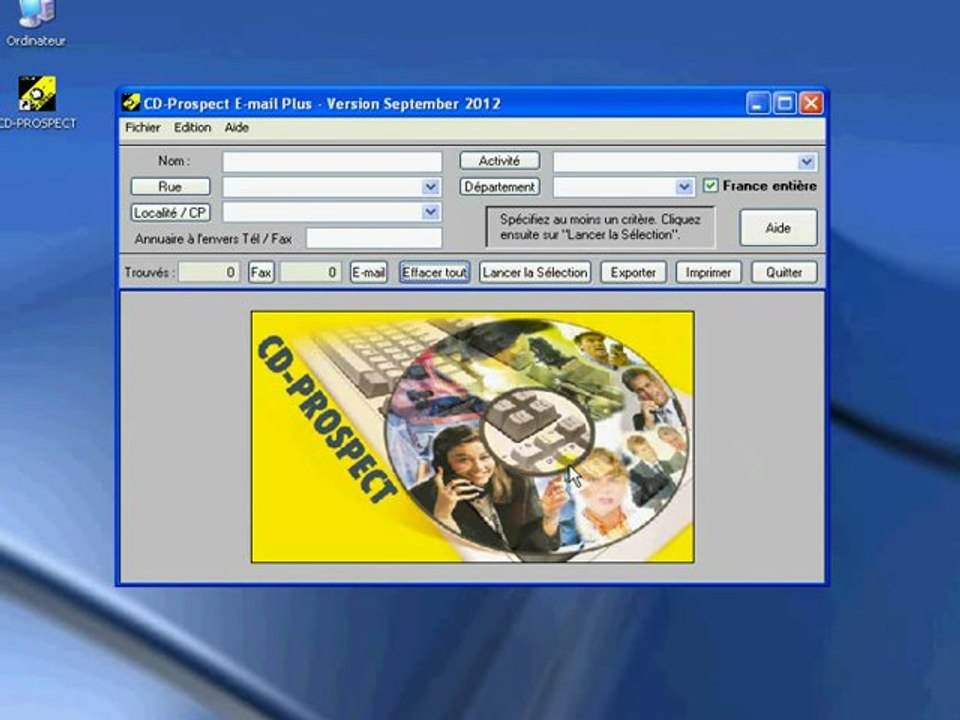
Task: Launch search with Lancer la Sélection
Action: click(535, 272)
